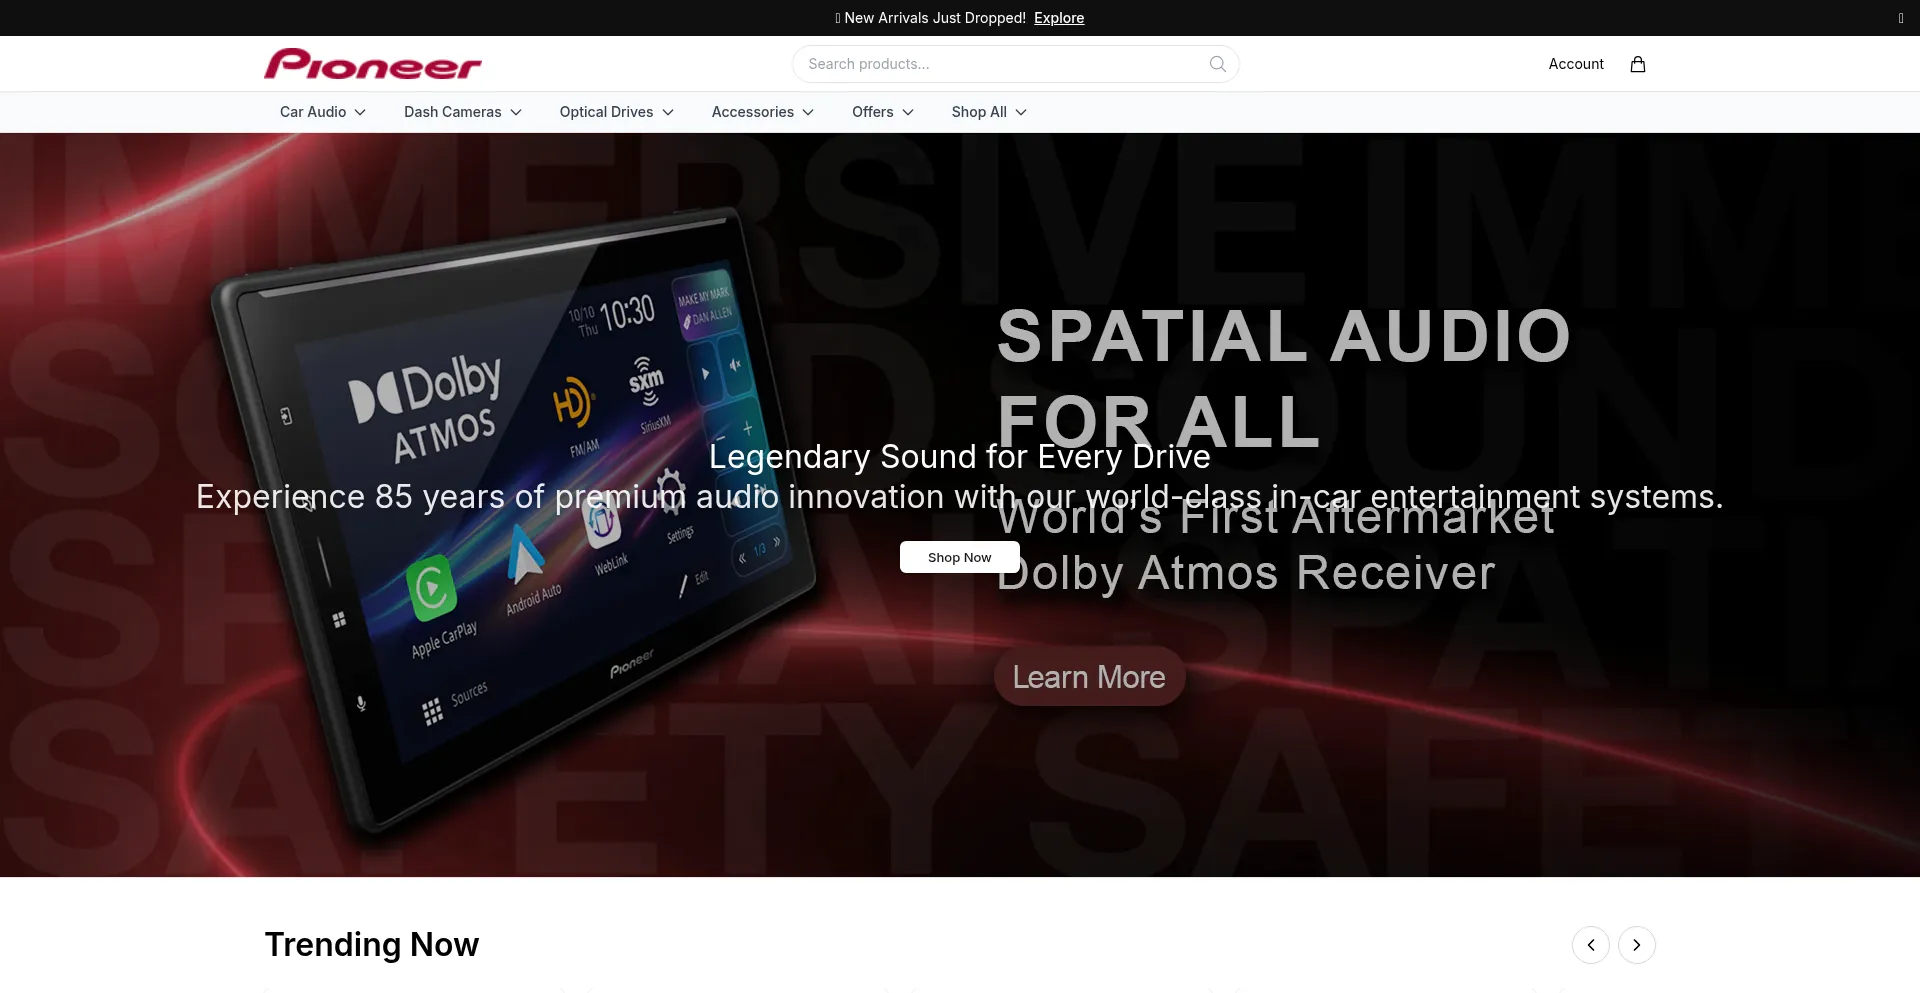
Task: Open the Account page
Action: (1576, 64)
